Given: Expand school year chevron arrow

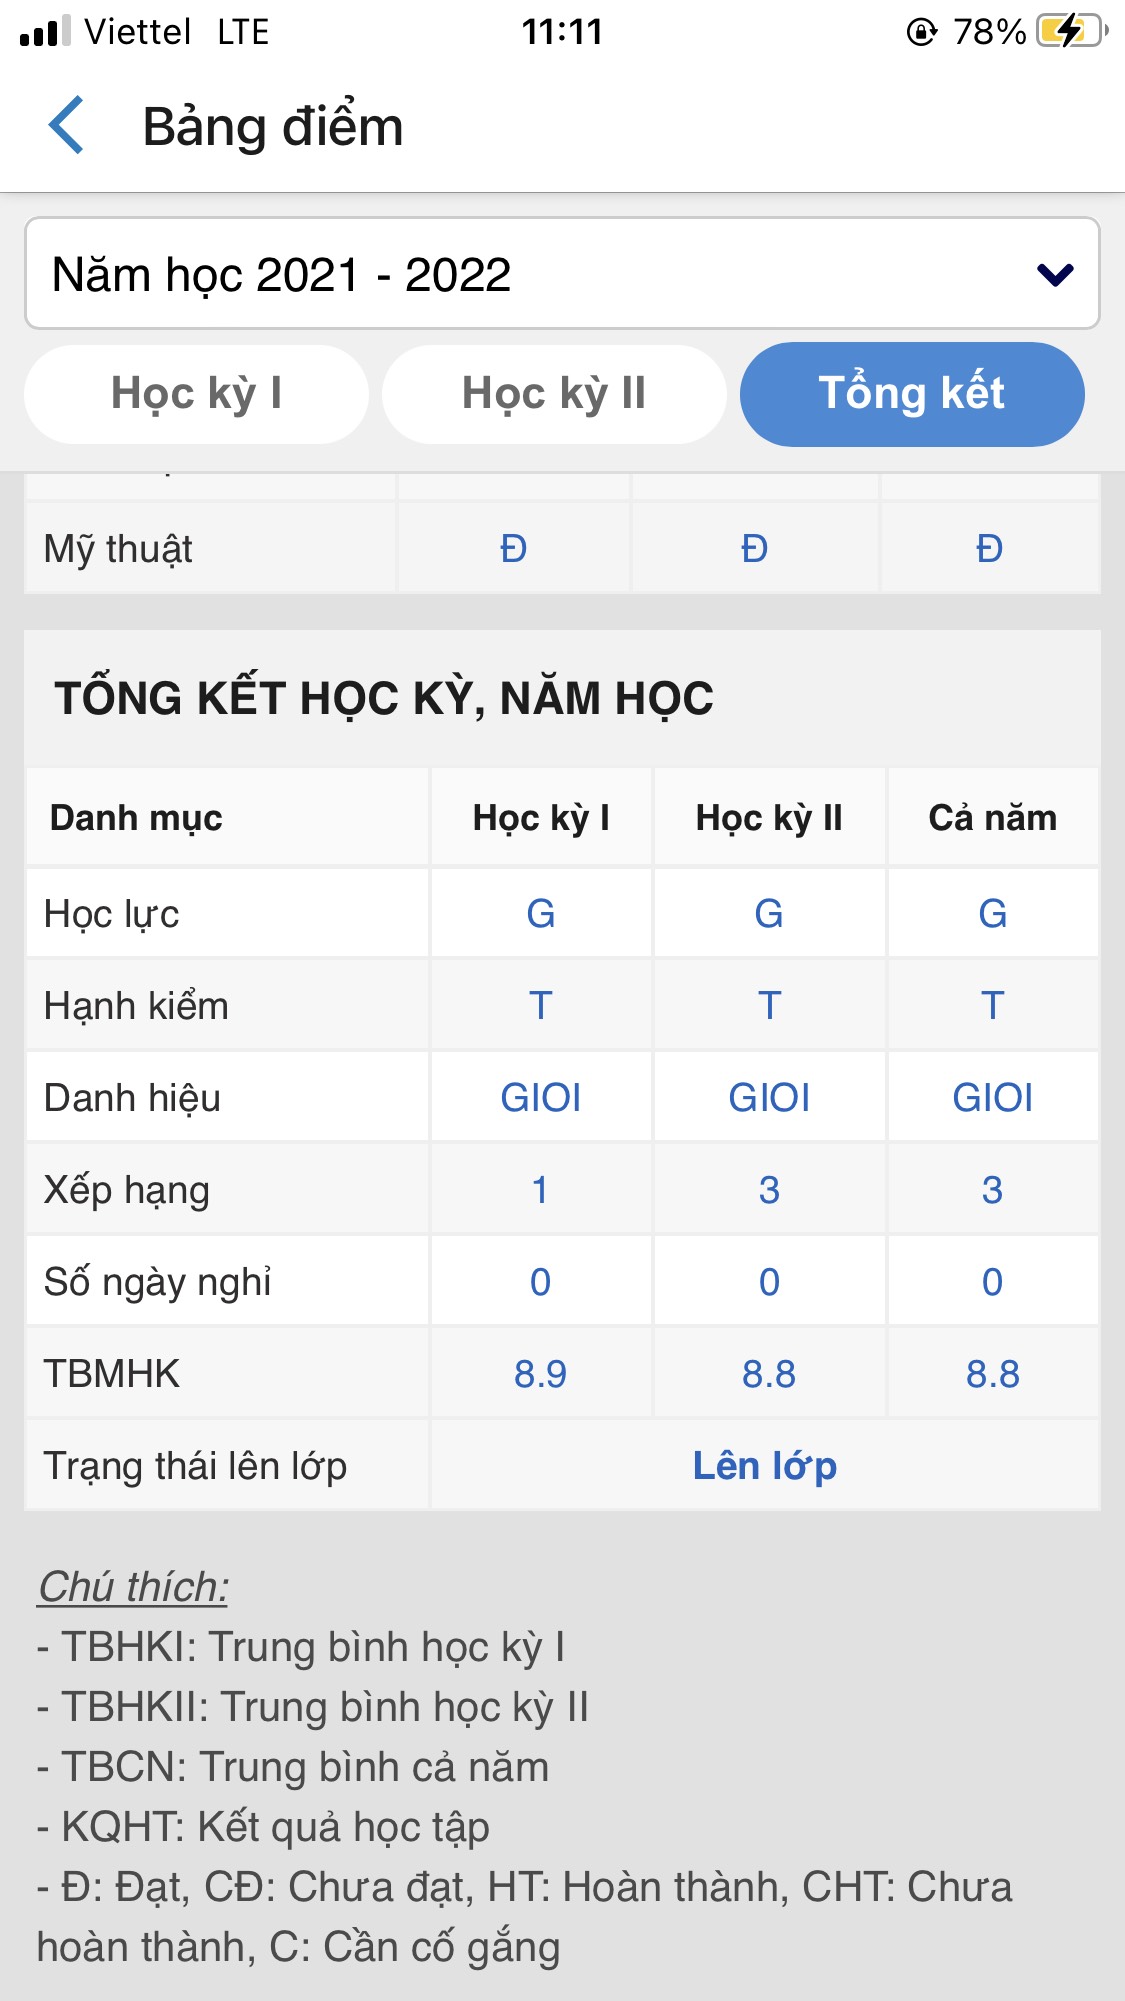Looking at the screenshot, I should pyautogui.click(x=1055, y=274).
